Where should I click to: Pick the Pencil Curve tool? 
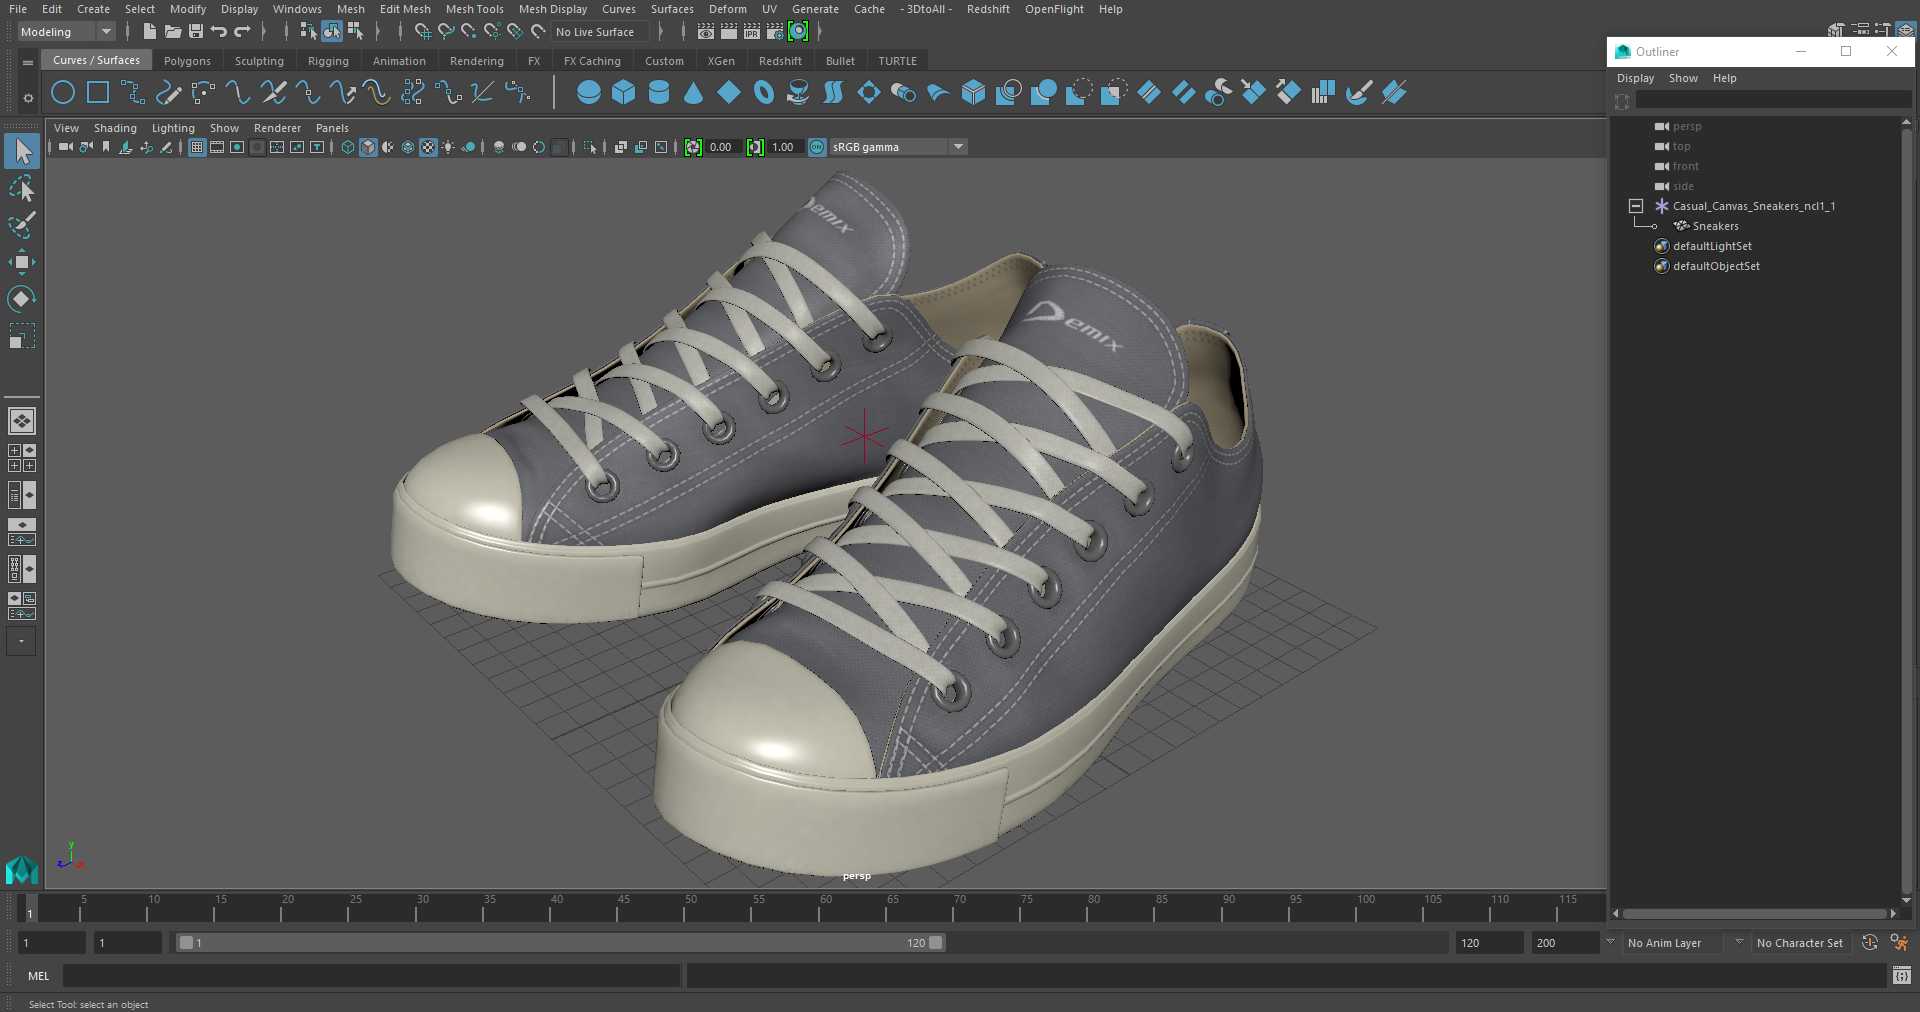click(168, 93)
